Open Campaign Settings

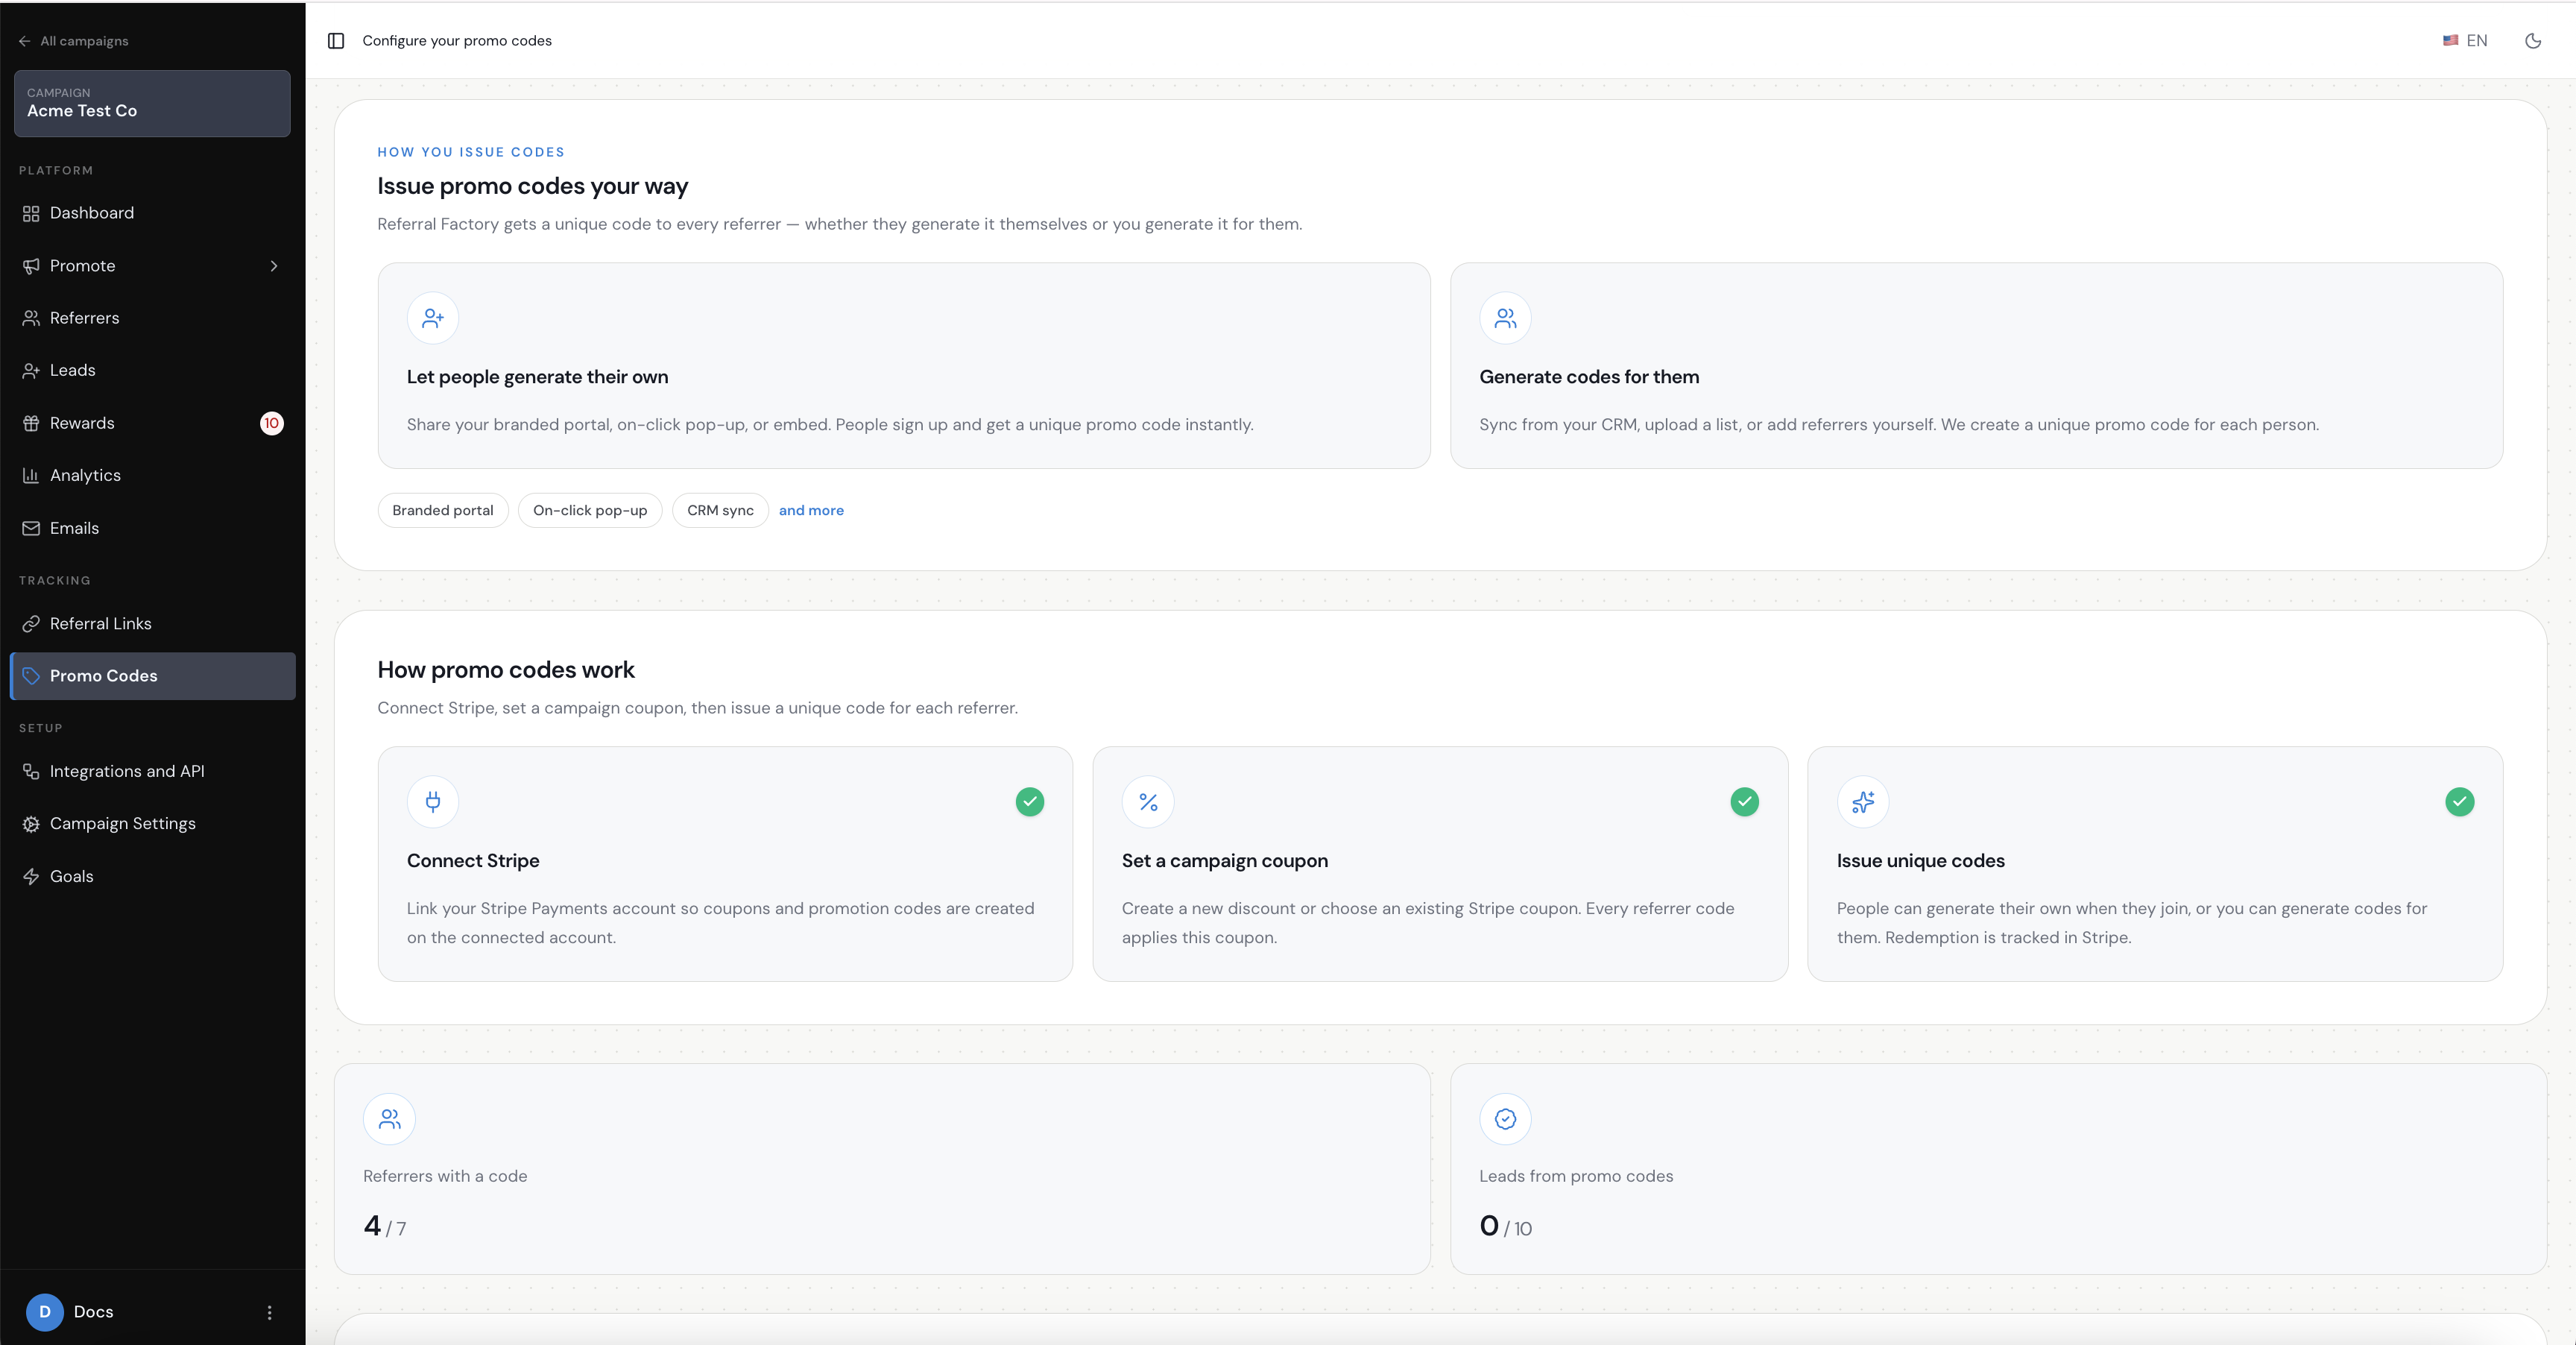(152, 824)
